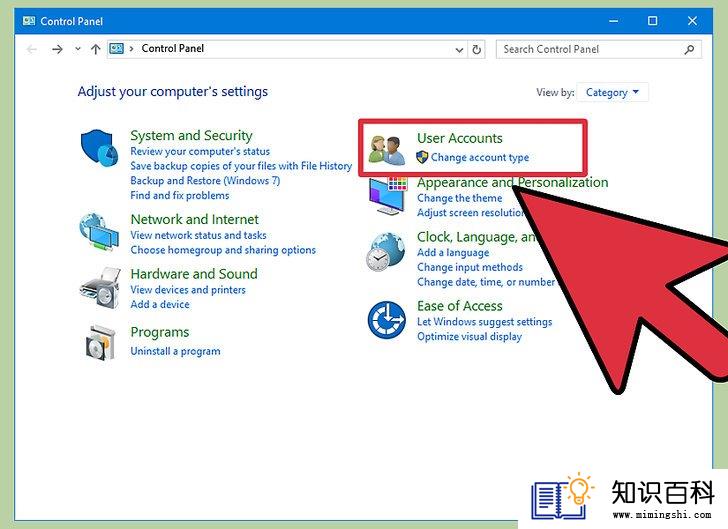Open Network and Internet globe icon

click(98, 232)
